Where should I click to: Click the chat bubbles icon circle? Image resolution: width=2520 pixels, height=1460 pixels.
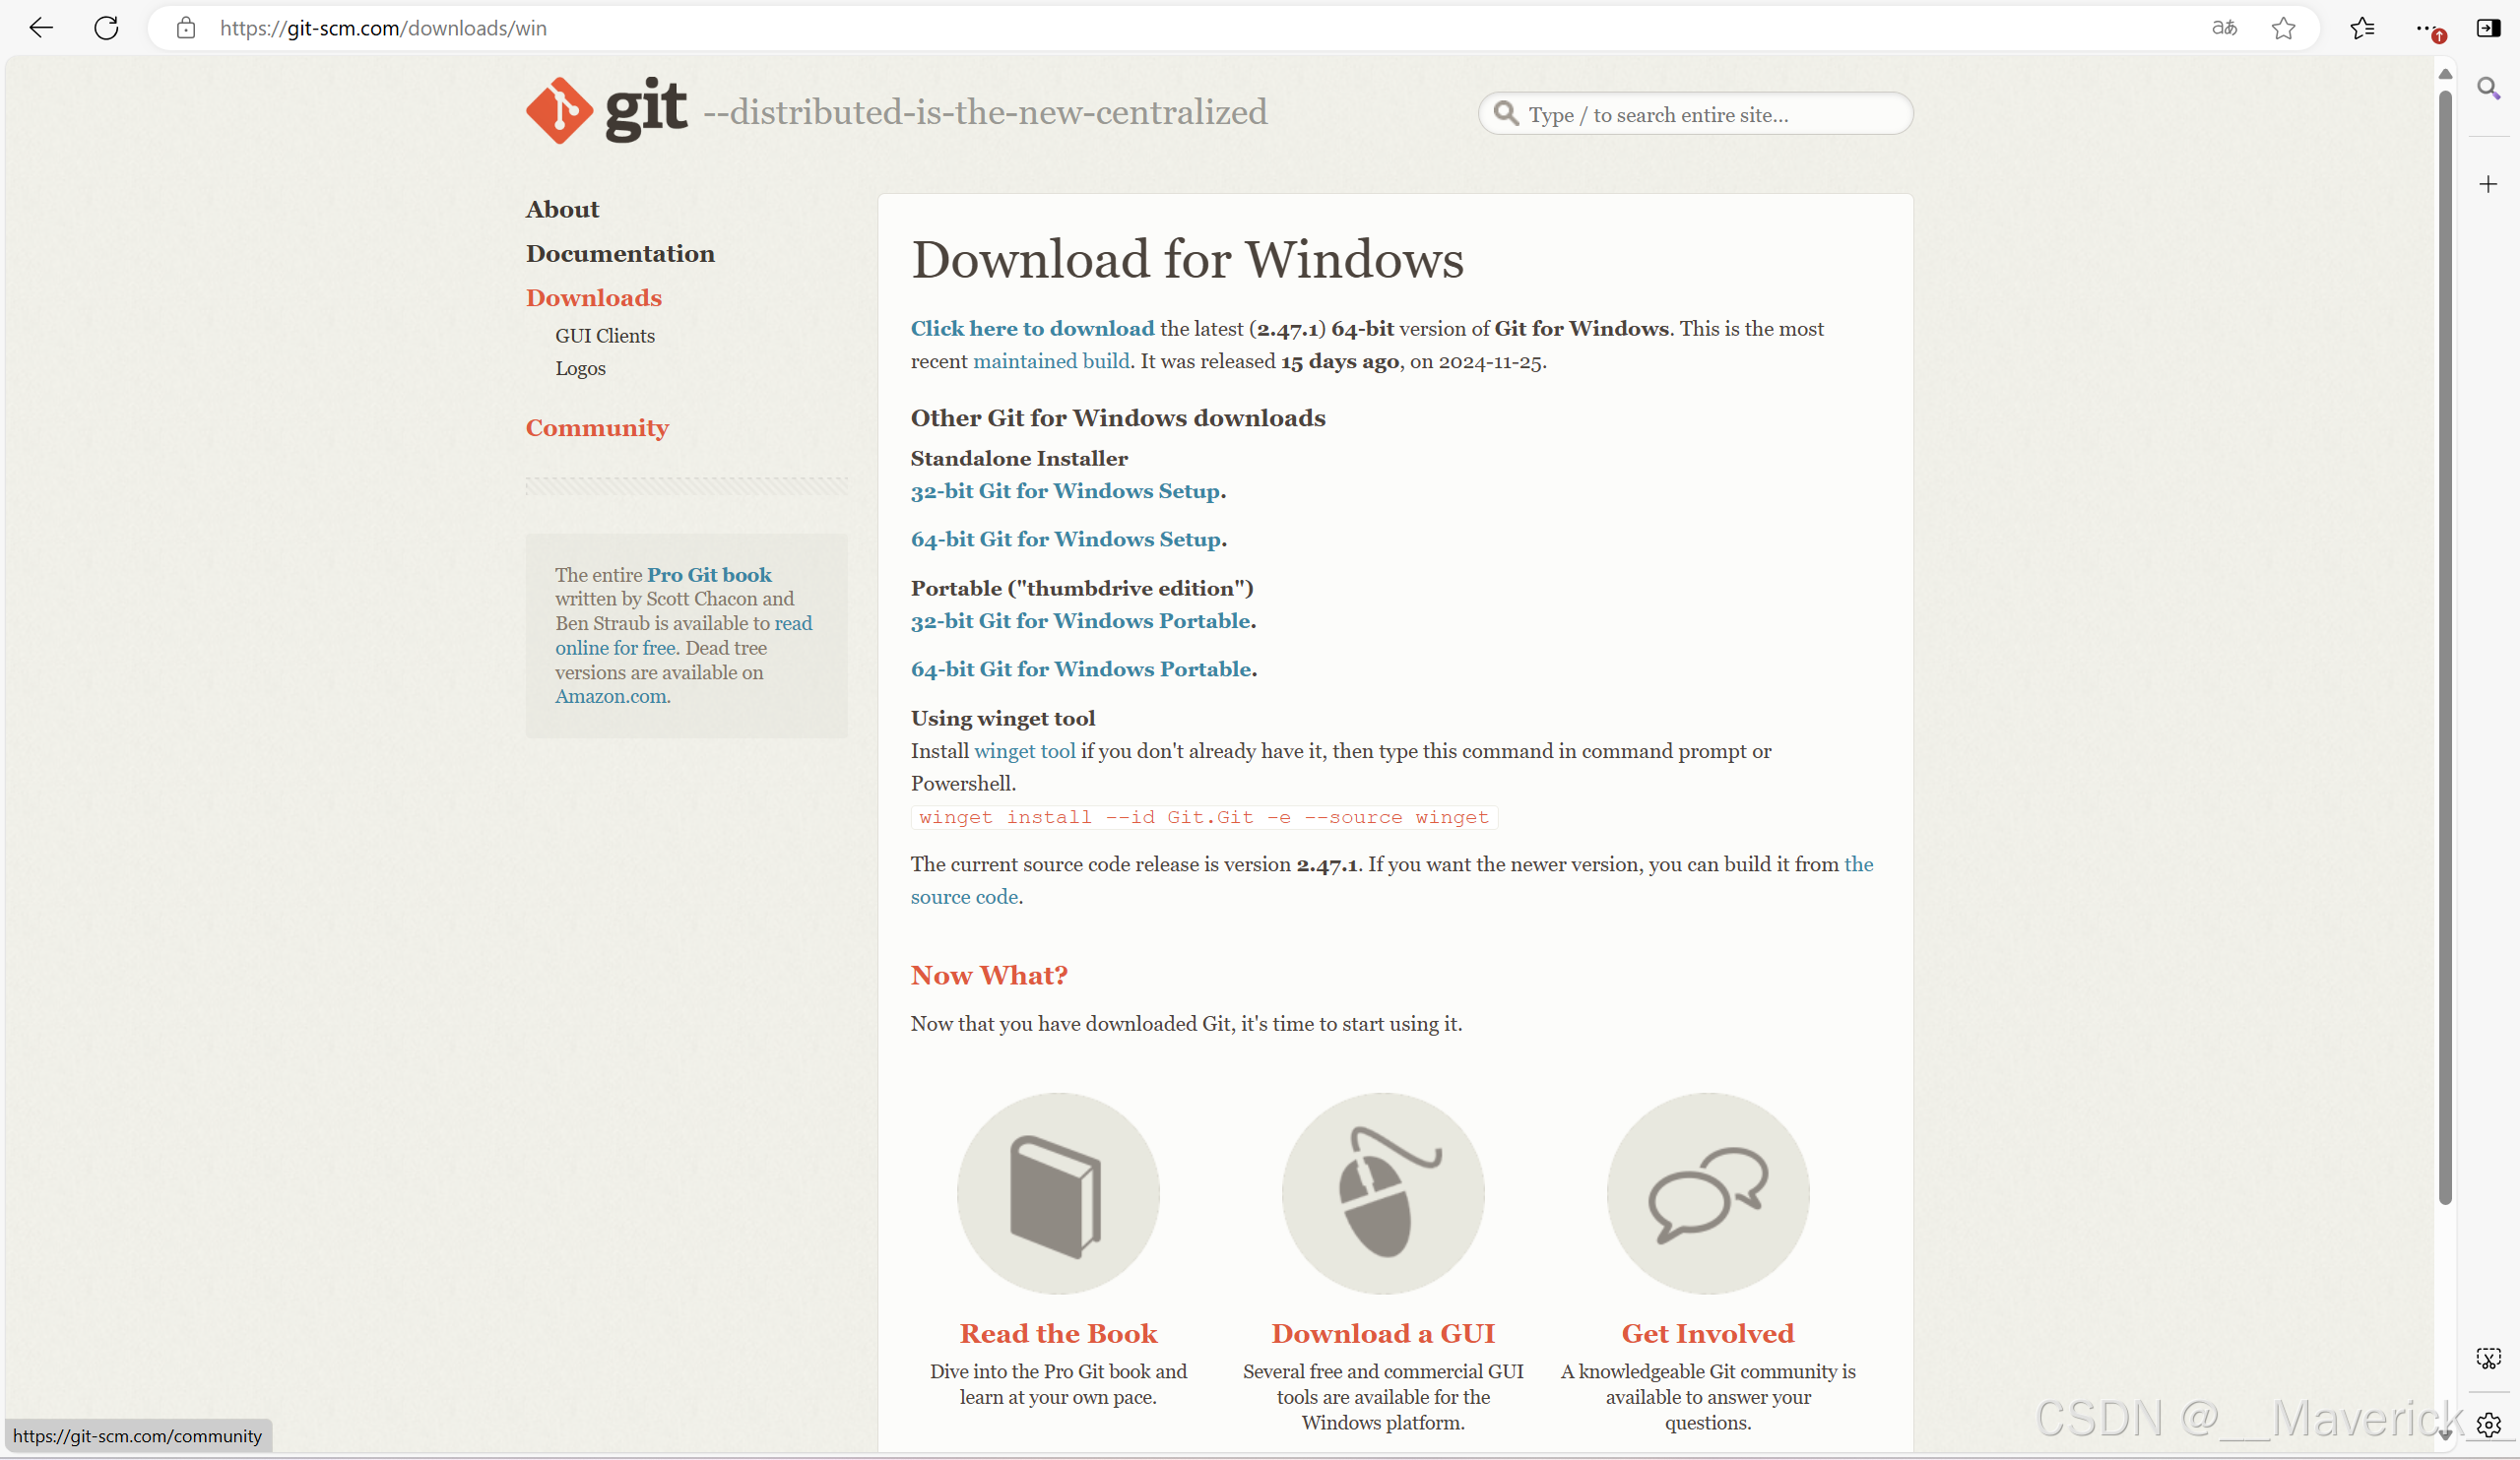coord(1707,1193)
